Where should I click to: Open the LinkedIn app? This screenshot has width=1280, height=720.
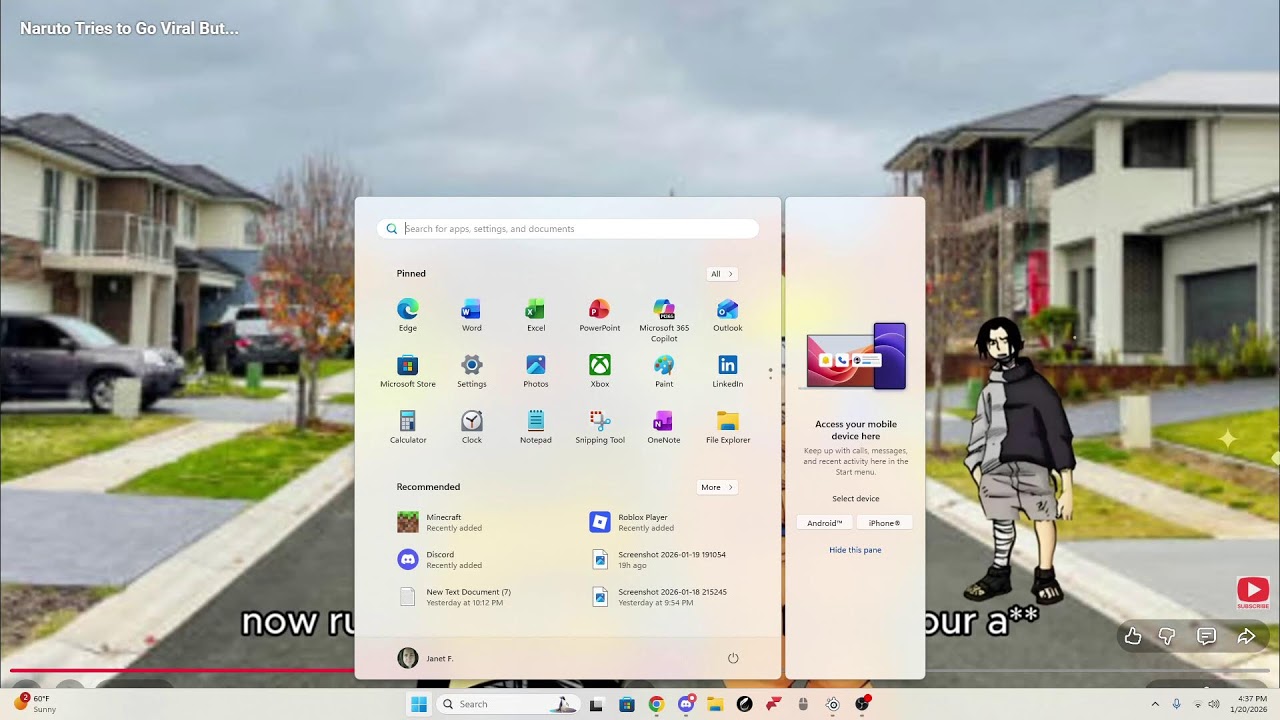coord(728,371)
